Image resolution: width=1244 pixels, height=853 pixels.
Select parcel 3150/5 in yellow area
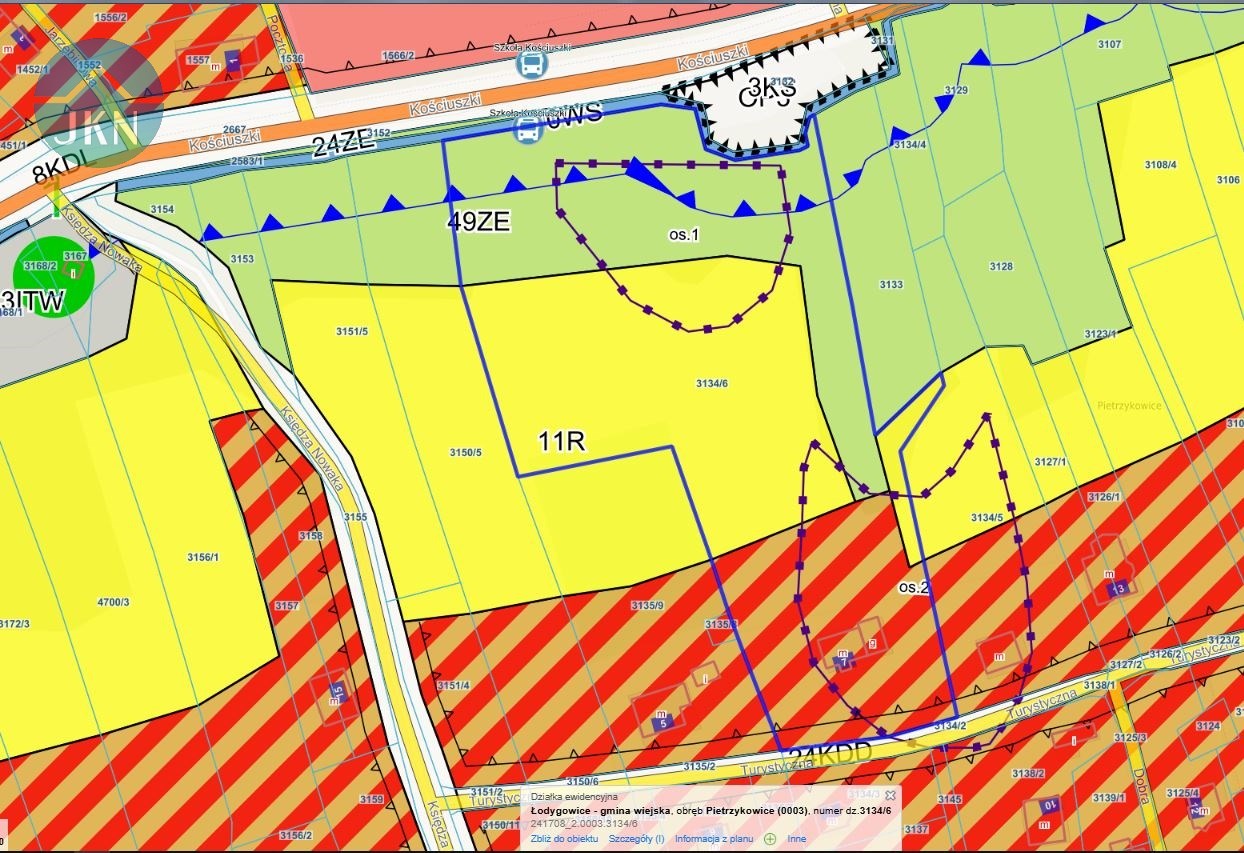[465, 452]
